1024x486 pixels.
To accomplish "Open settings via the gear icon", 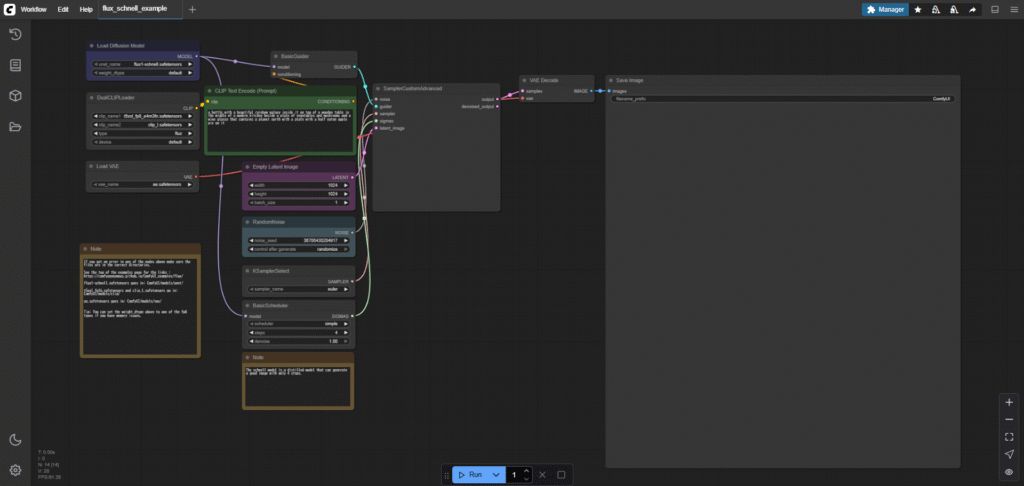I will [x=15, y=470].
